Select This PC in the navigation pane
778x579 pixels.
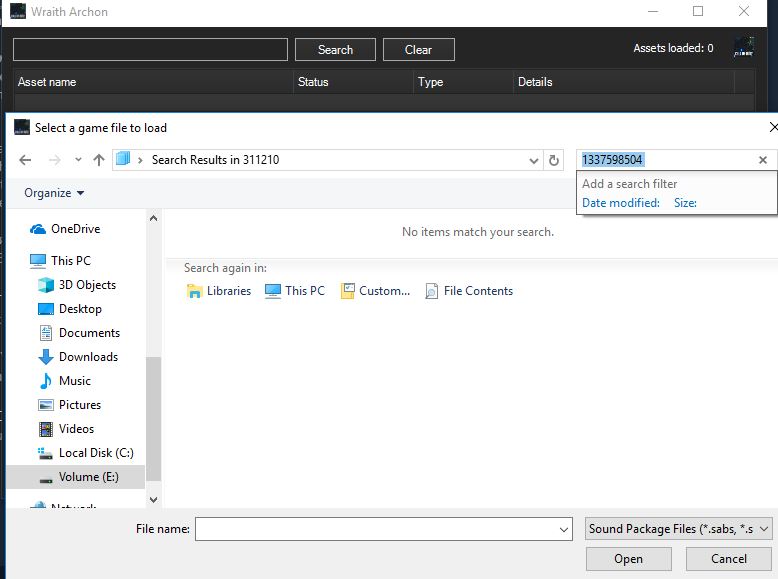coord(60,260)
